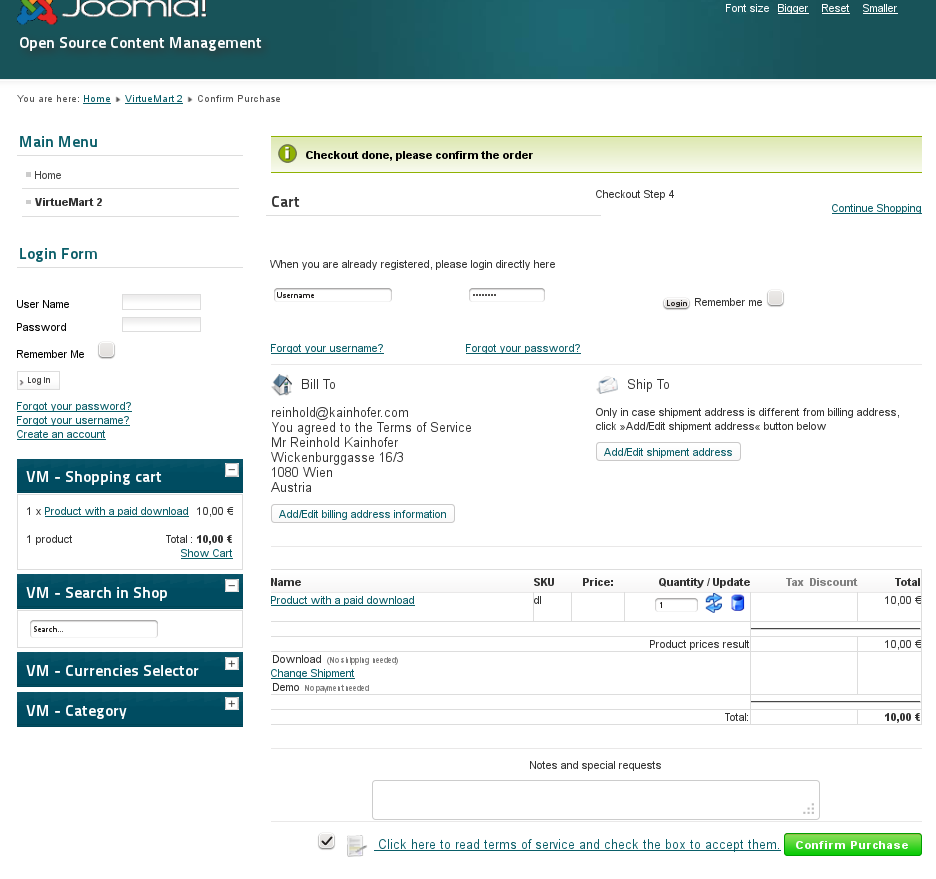Image resolution: width=936 pixels, height=879 pixels.
Task: Open Show Cart link
Action: click(207, 553)
